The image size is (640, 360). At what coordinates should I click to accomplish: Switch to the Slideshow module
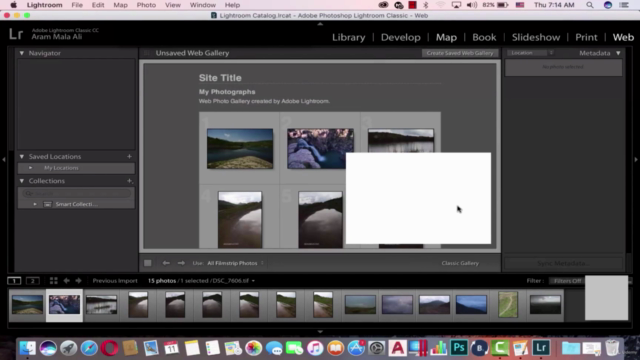(536, 37)
